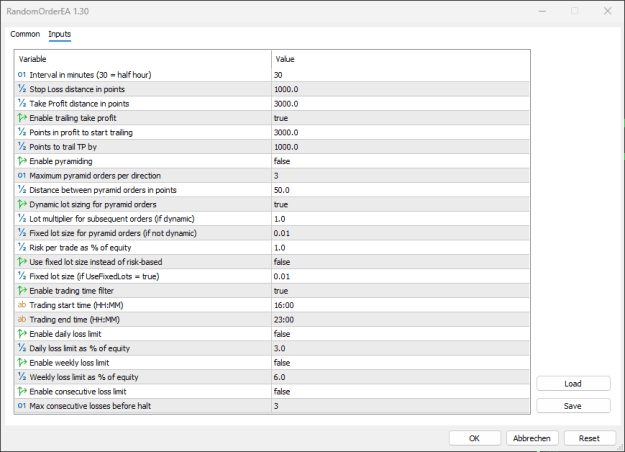Click the integer icon beside Interval in minutes
The image size is (625, 452).
tap(22, 75)
